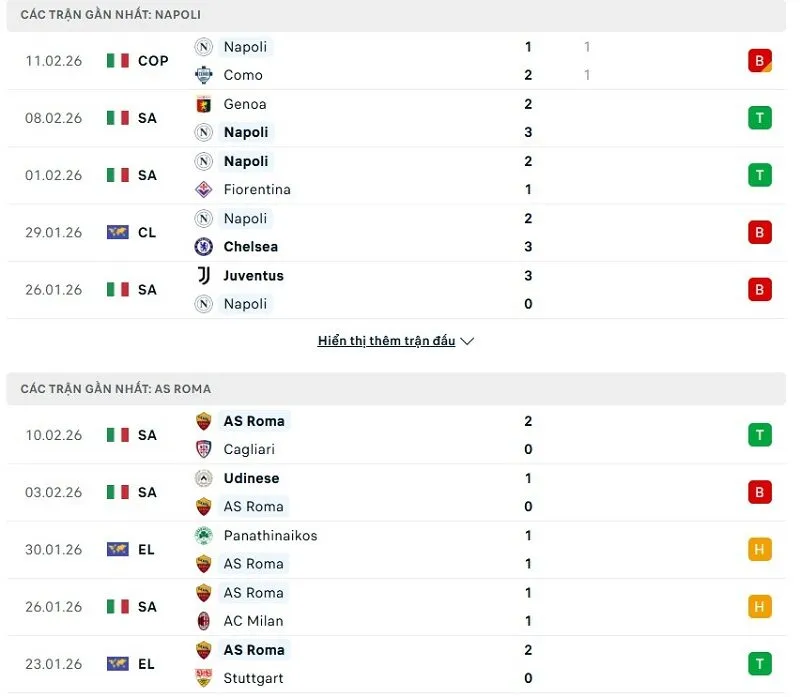800x697 pixels.
Task: Click the red B badge for Chelsea match
Action: point(759,232)
